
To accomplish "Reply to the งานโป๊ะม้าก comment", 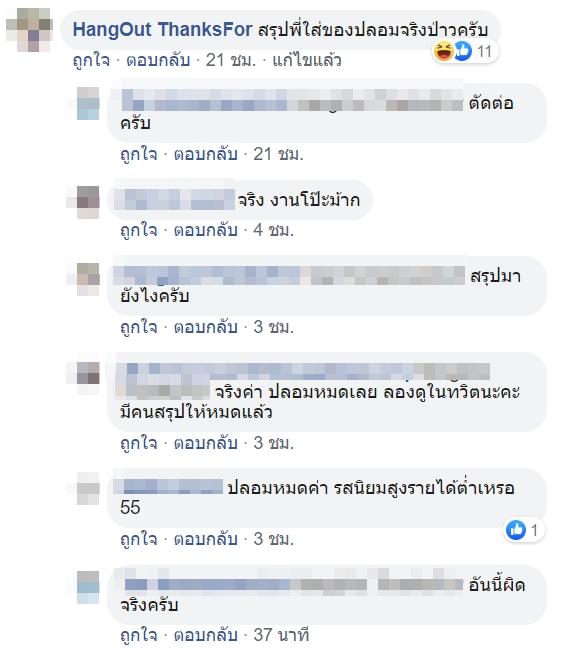I will point(206,230).
